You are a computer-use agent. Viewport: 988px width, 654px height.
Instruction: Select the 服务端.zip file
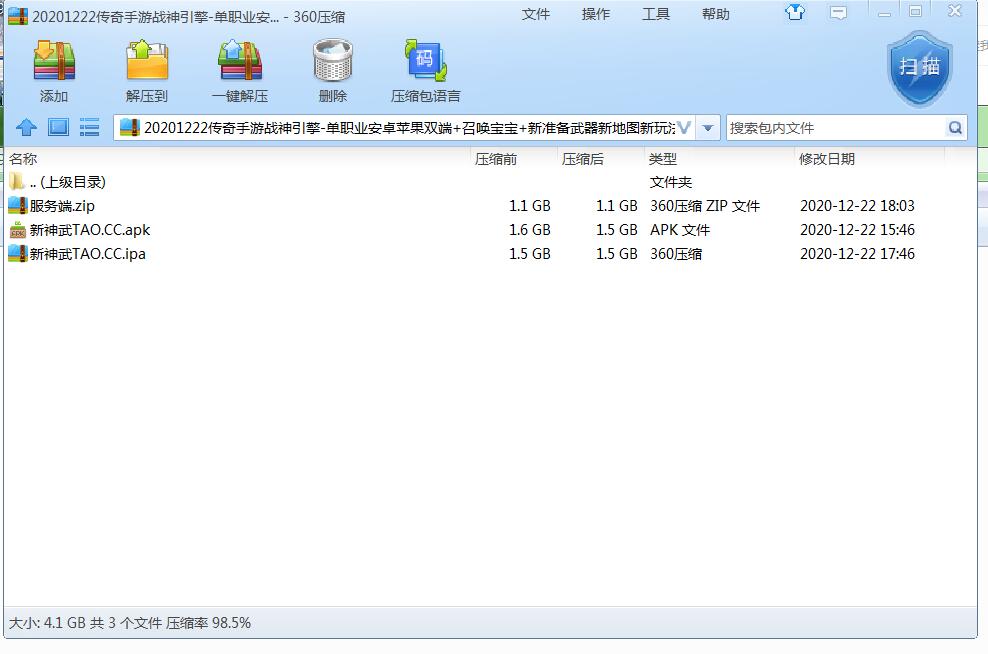click(62, 206)
